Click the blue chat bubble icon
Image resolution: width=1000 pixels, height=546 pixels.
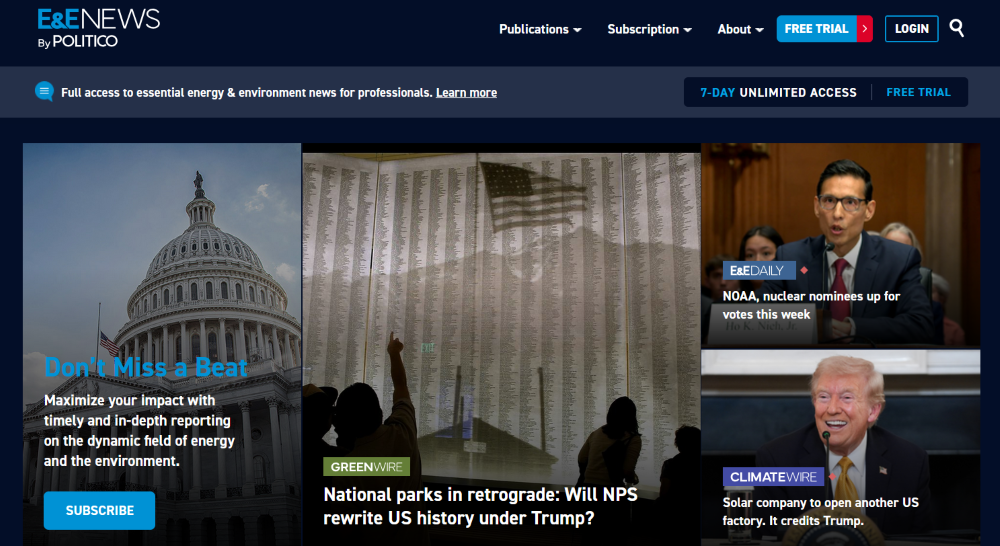[x=44, y=92]
